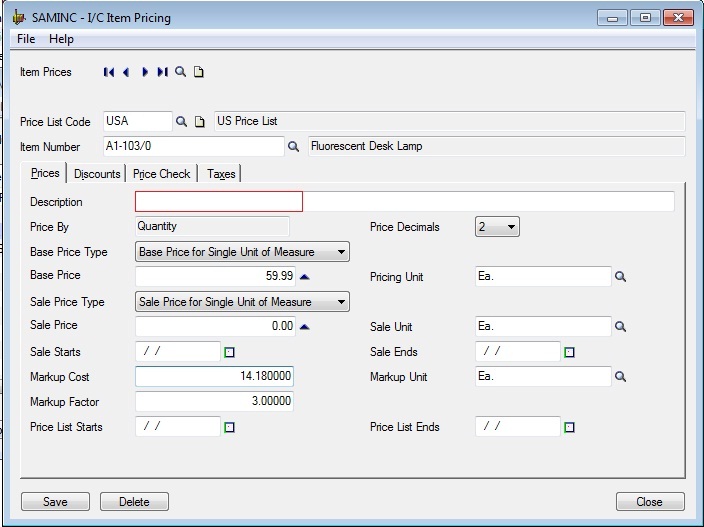Open finder next to Price List Code
Viewport: 704px width, 527px height.
[x=182, y=122]
